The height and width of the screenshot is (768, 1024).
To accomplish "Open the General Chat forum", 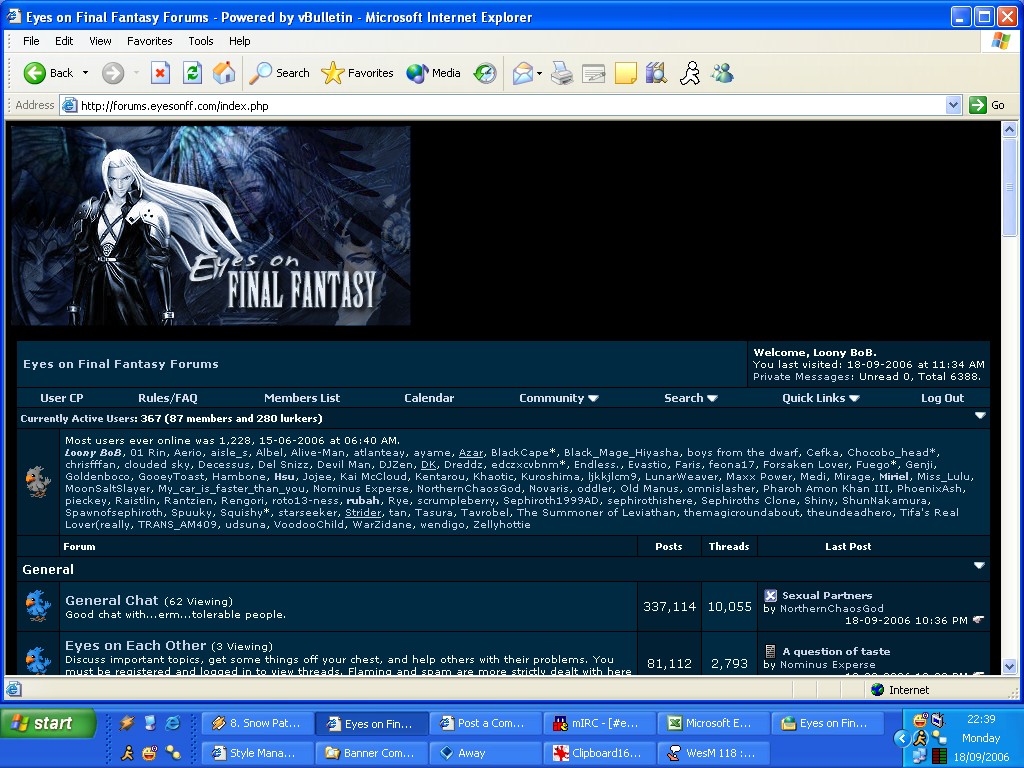I will click(x=112, y=600).
